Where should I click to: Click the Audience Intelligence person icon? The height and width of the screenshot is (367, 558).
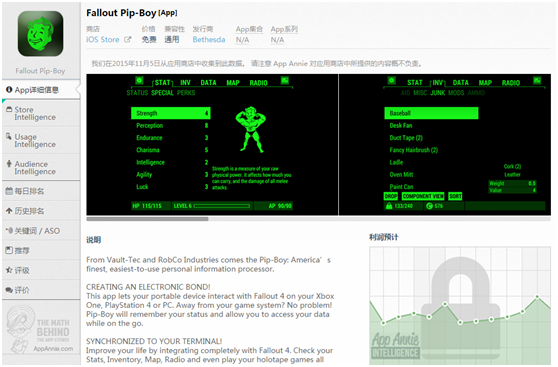(9, 164)
